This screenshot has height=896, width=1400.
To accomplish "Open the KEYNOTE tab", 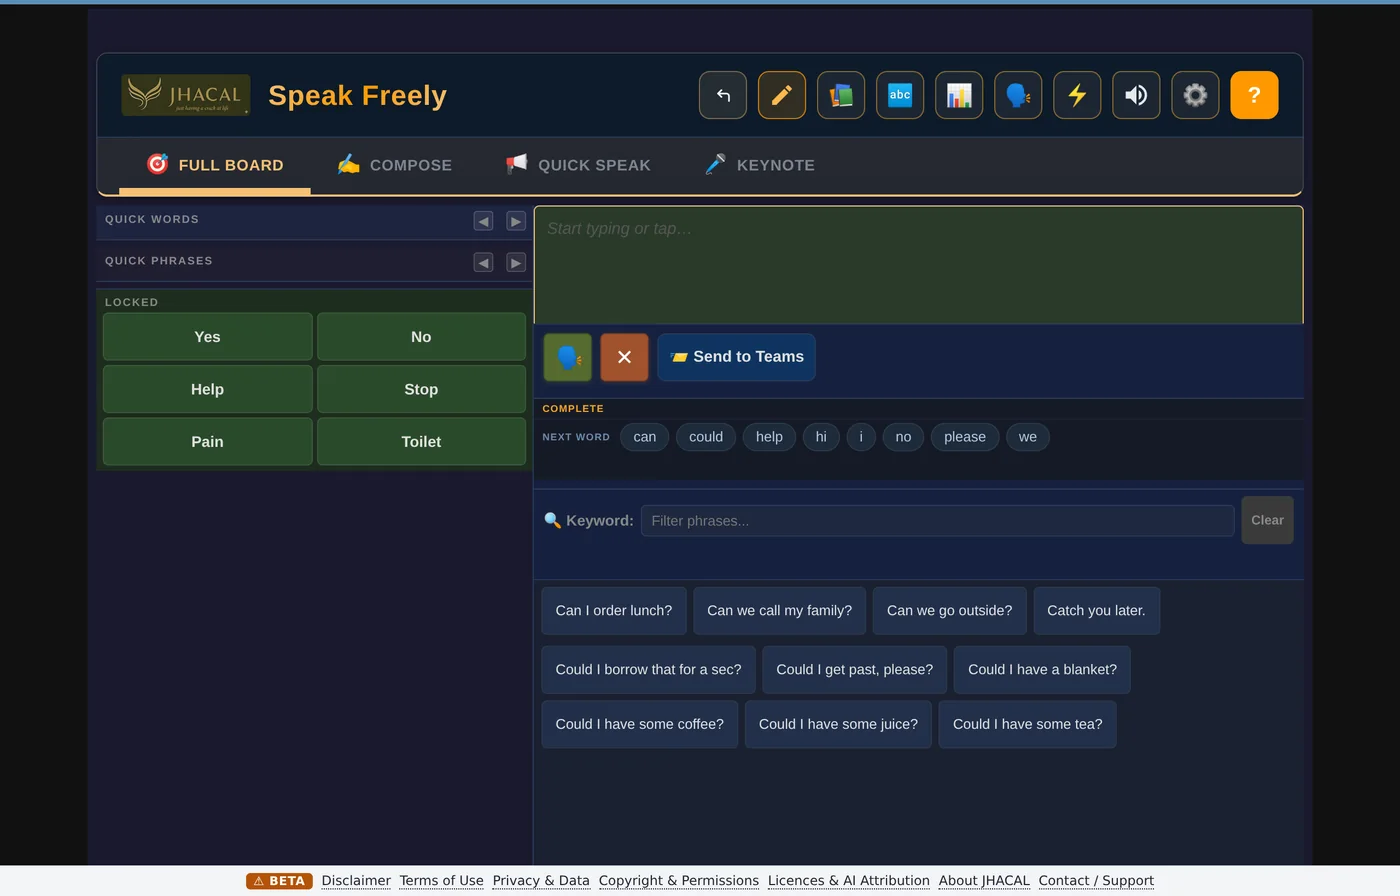I will pos(760,165).
